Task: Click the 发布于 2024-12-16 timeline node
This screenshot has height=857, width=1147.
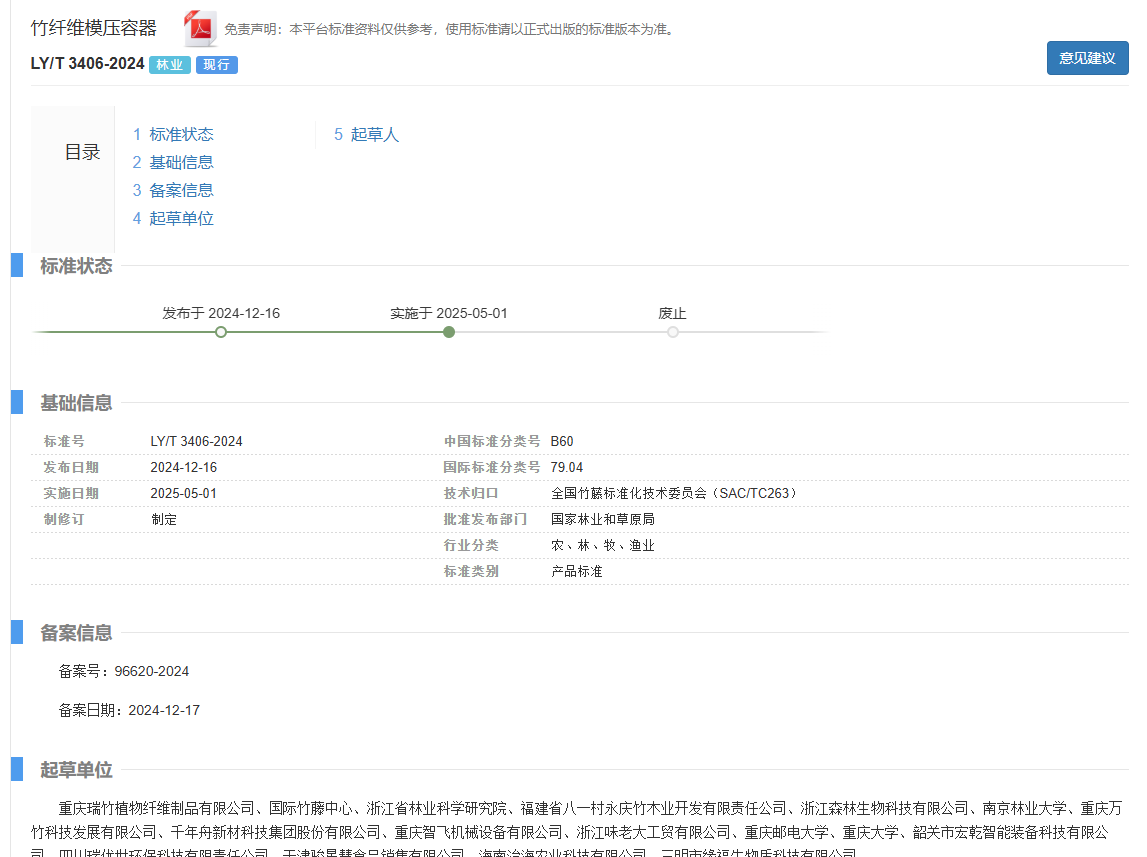Action: click(x=221, y=332)
